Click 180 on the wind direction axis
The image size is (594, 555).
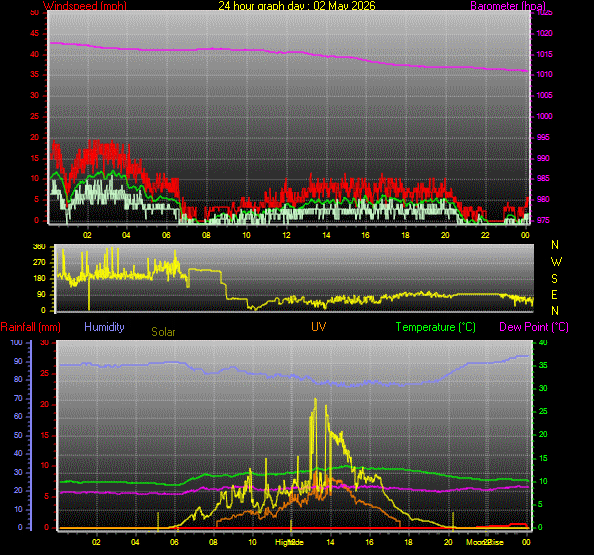[39, 278]
